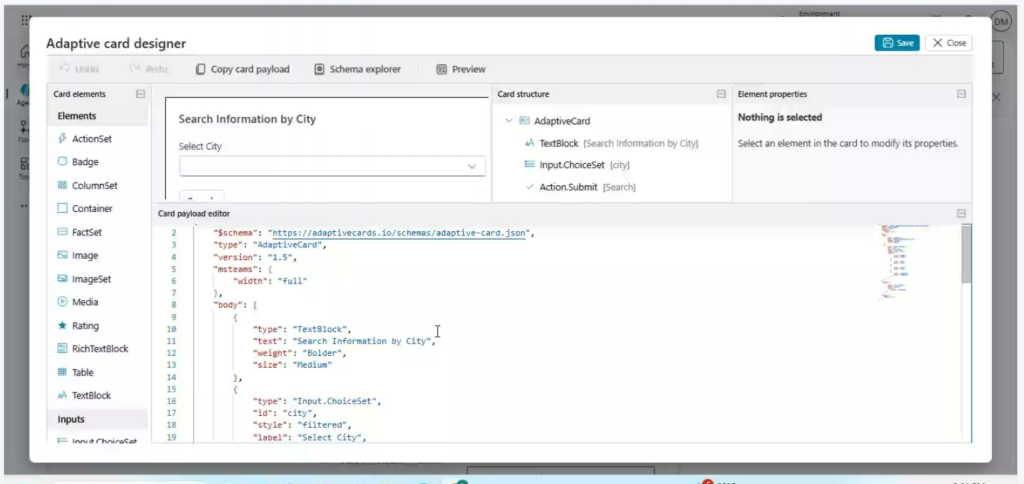Select the Rating star element icon
Viewport: 1024px width, 484px height.
click(x=62, y=326)
